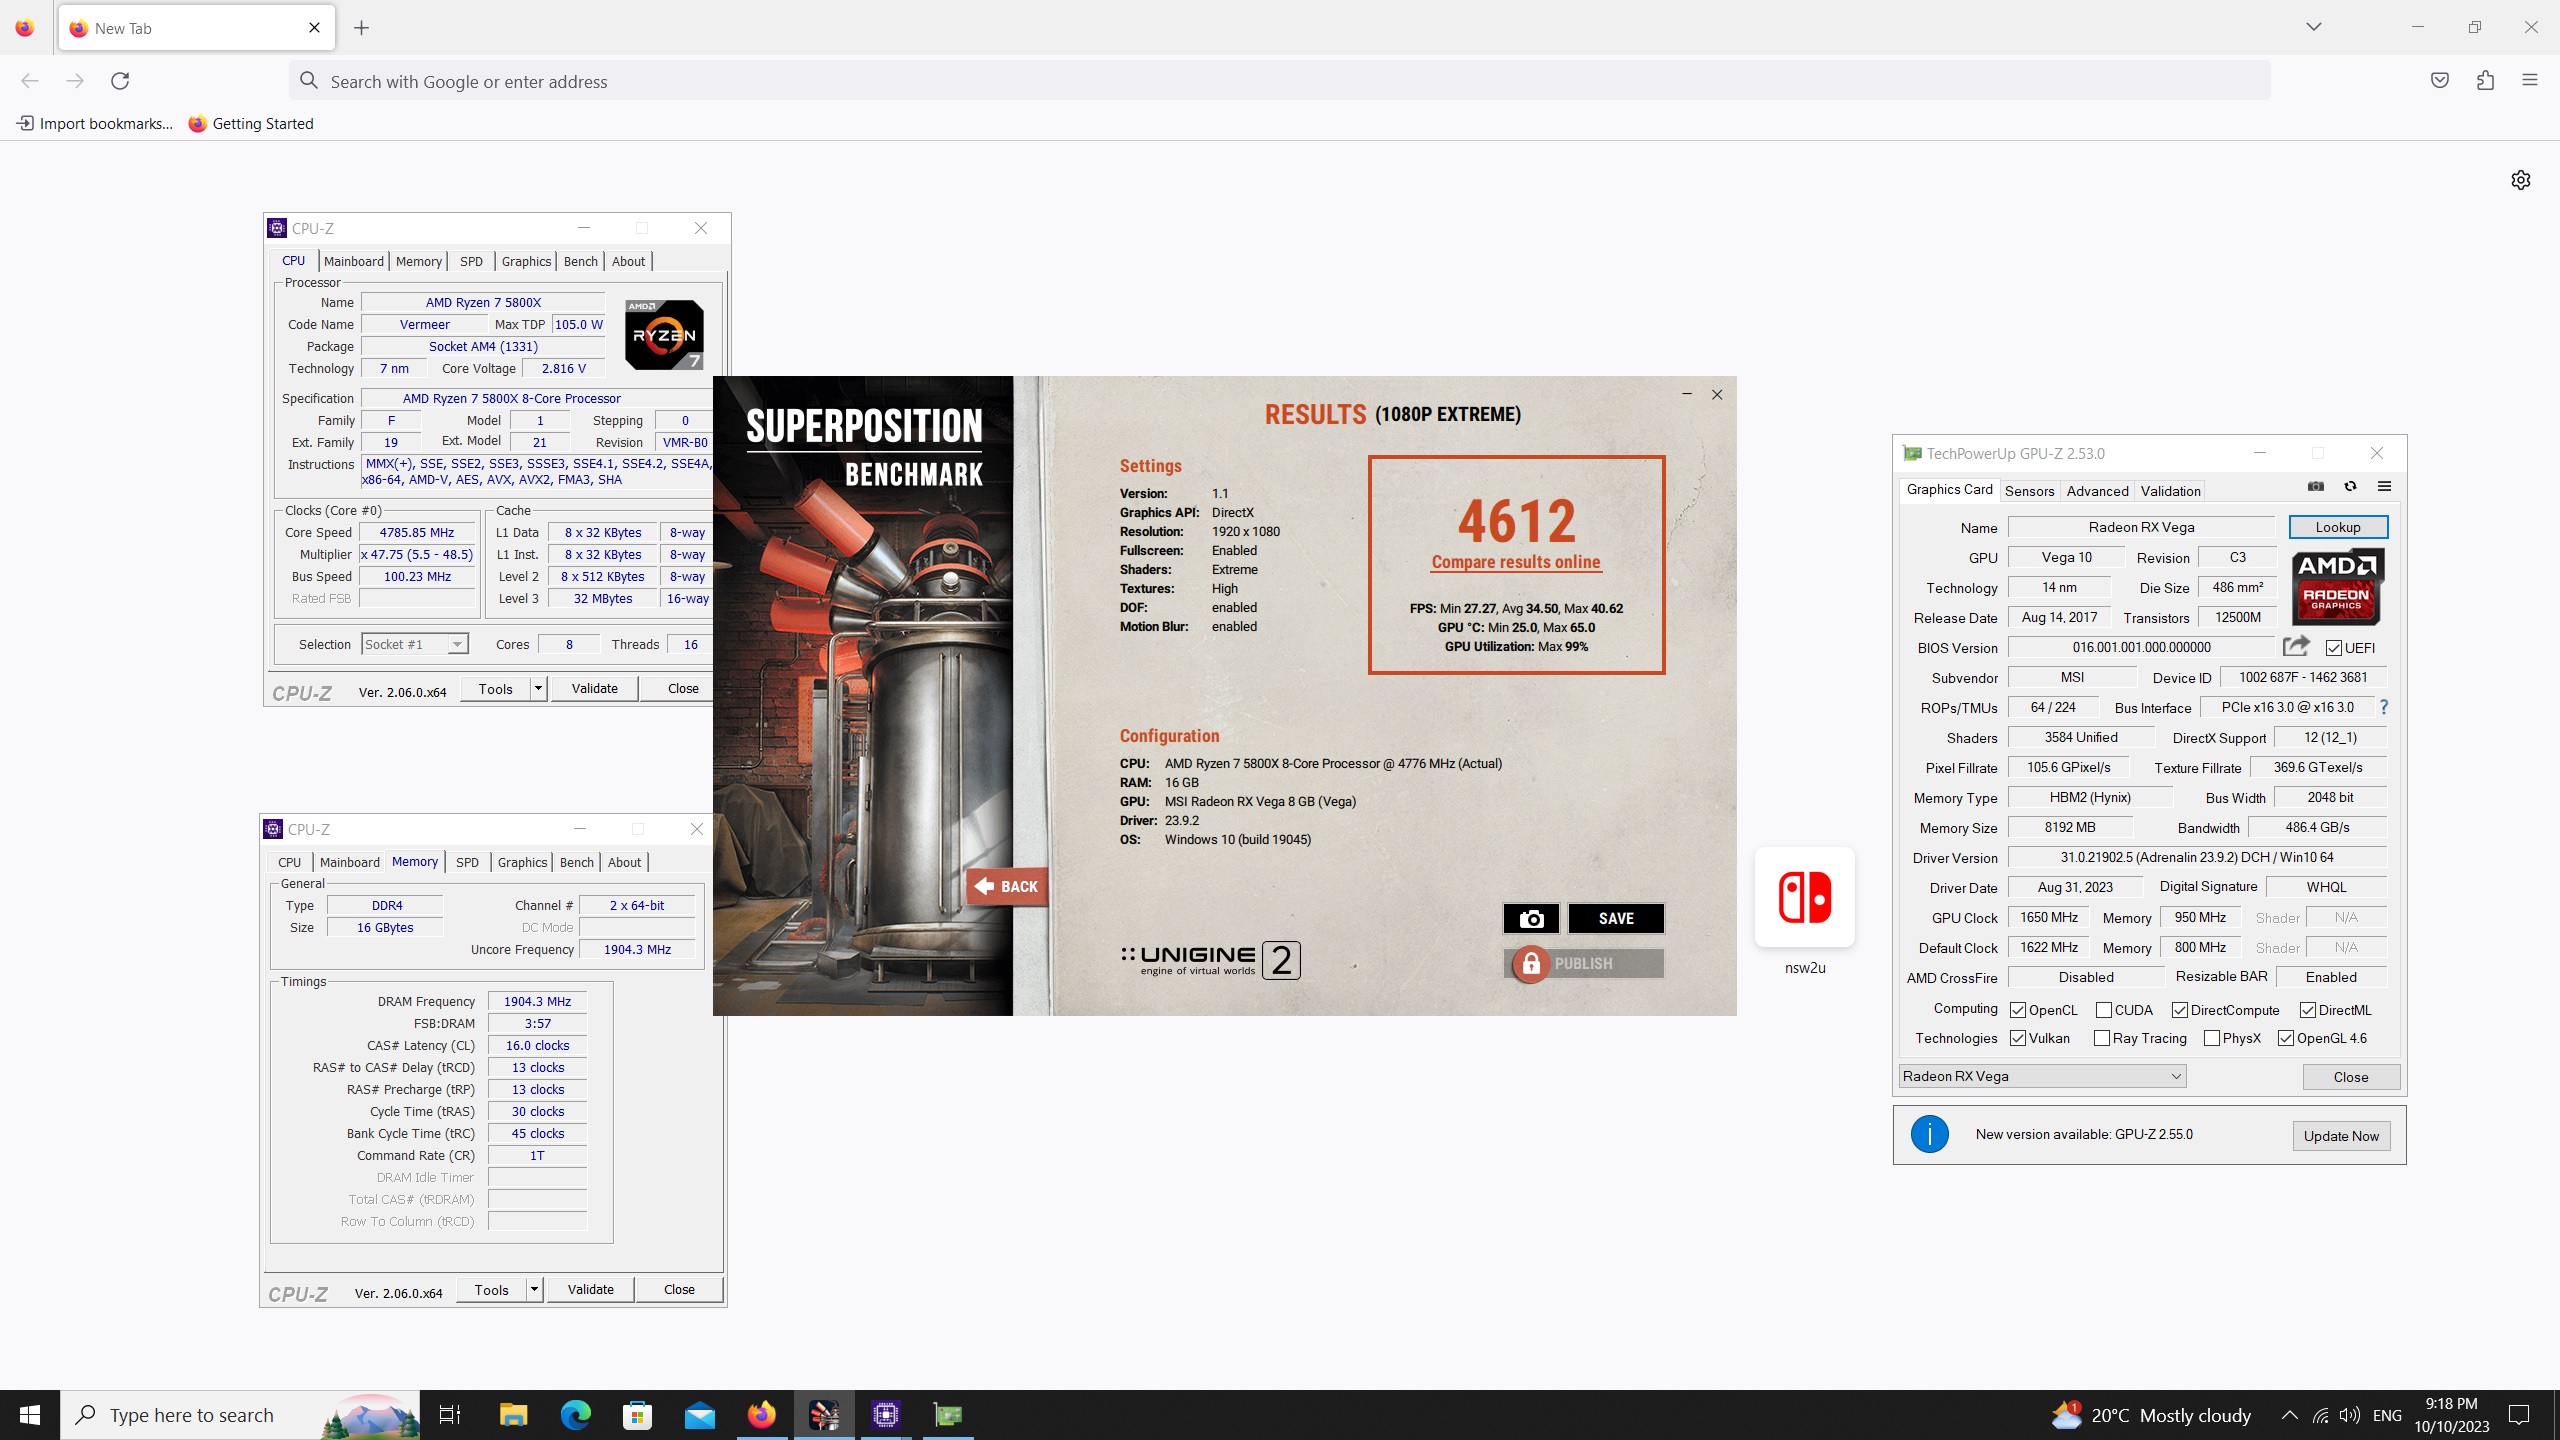Expand Tools arrow in upper CPU-Z window

pyautogui.click(x=538, y=688)
